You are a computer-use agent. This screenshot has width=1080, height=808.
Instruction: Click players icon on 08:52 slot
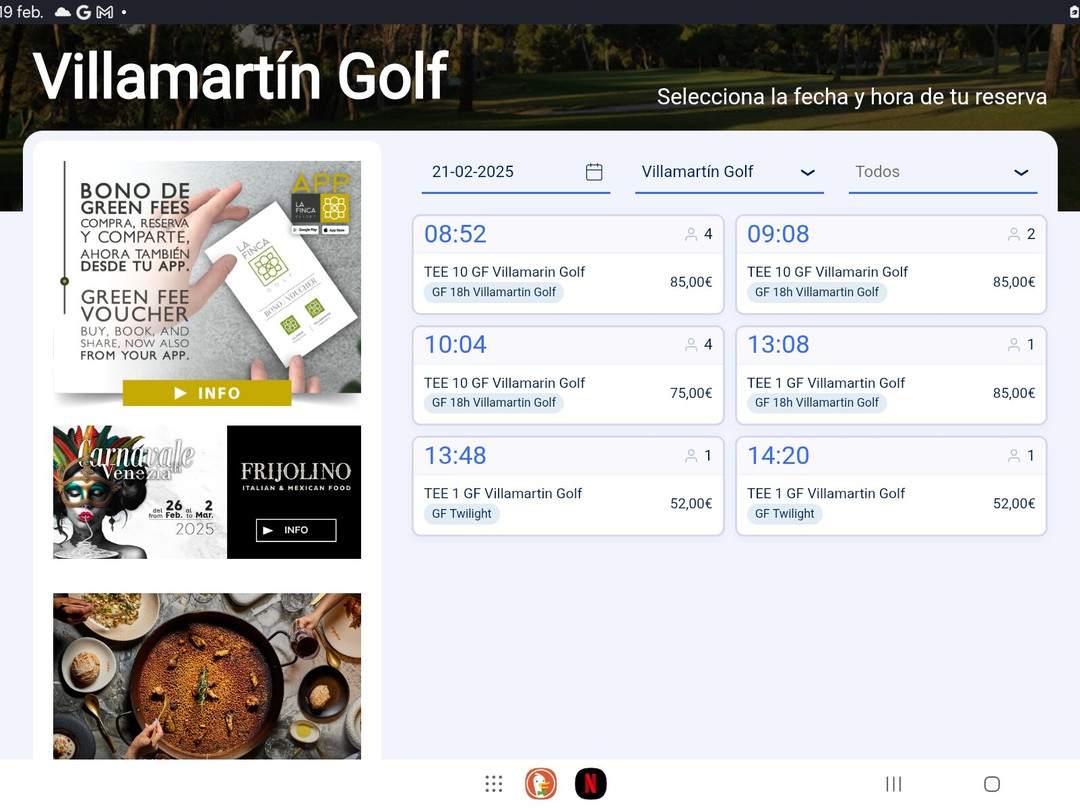click(691, 234)
